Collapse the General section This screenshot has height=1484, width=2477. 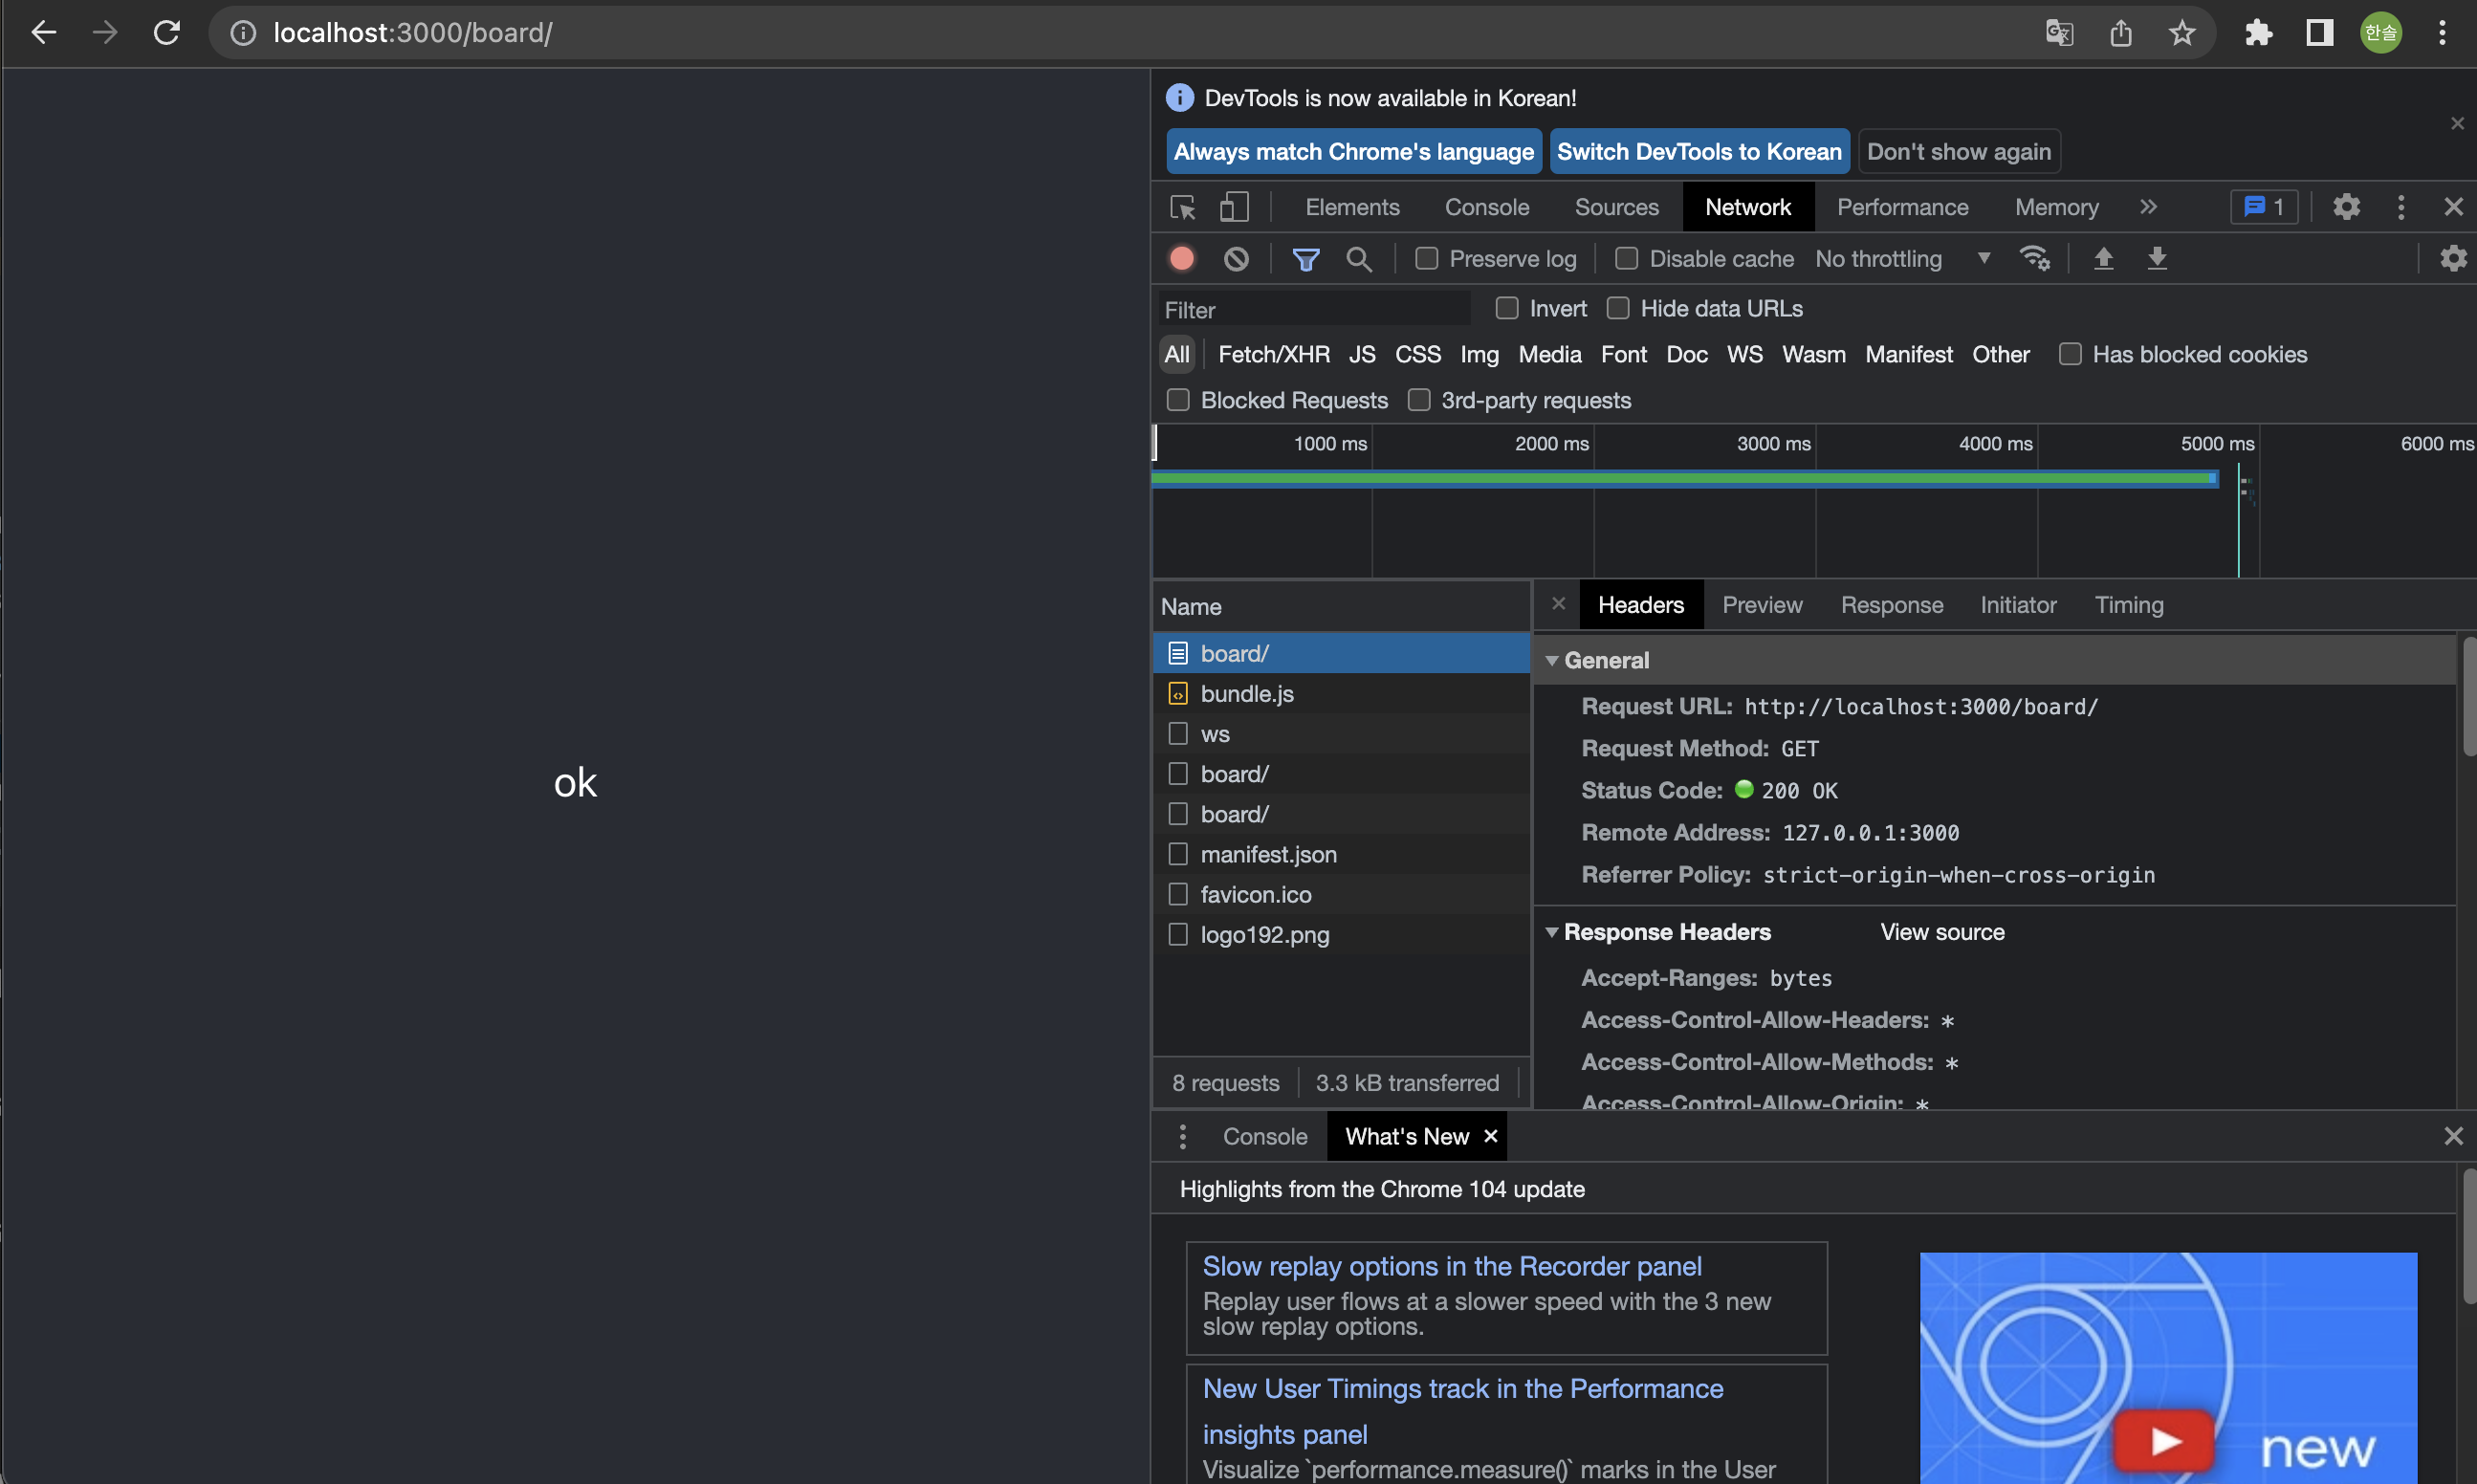1552,660
